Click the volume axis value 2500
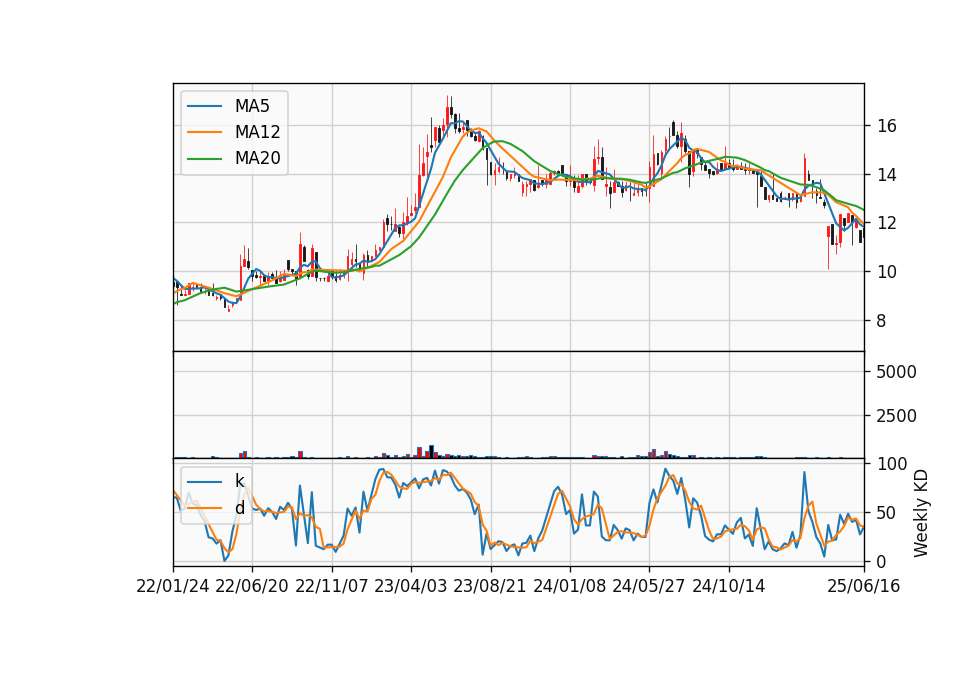 896,416
